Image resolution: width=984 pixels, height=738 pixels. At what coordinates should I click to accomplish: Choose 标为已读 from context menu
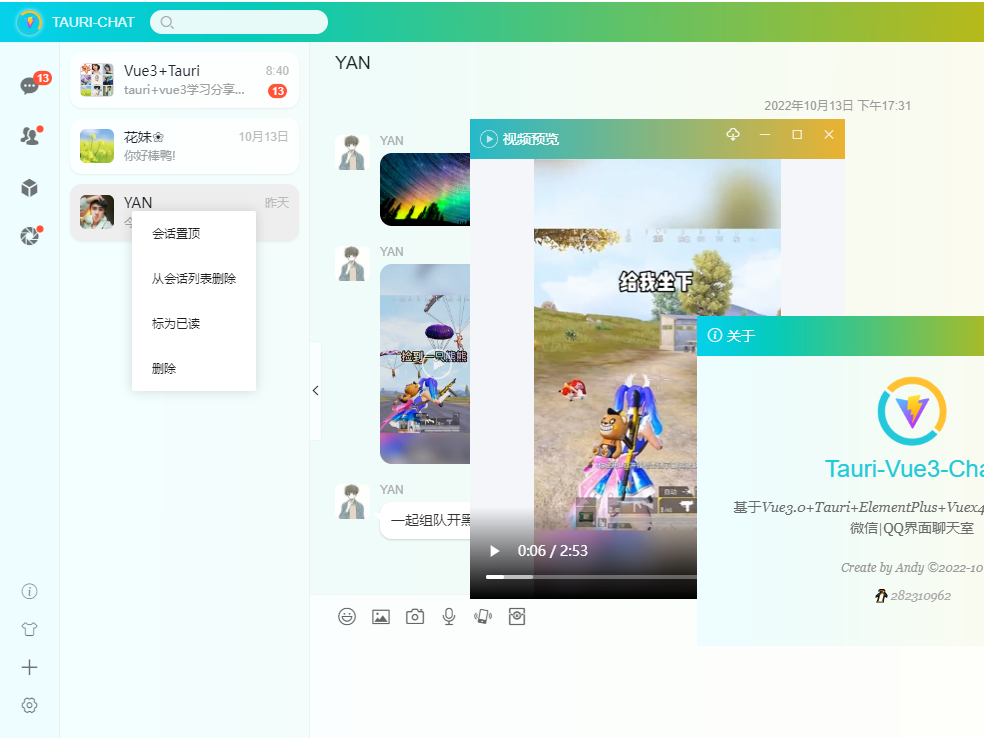[194, 324]
